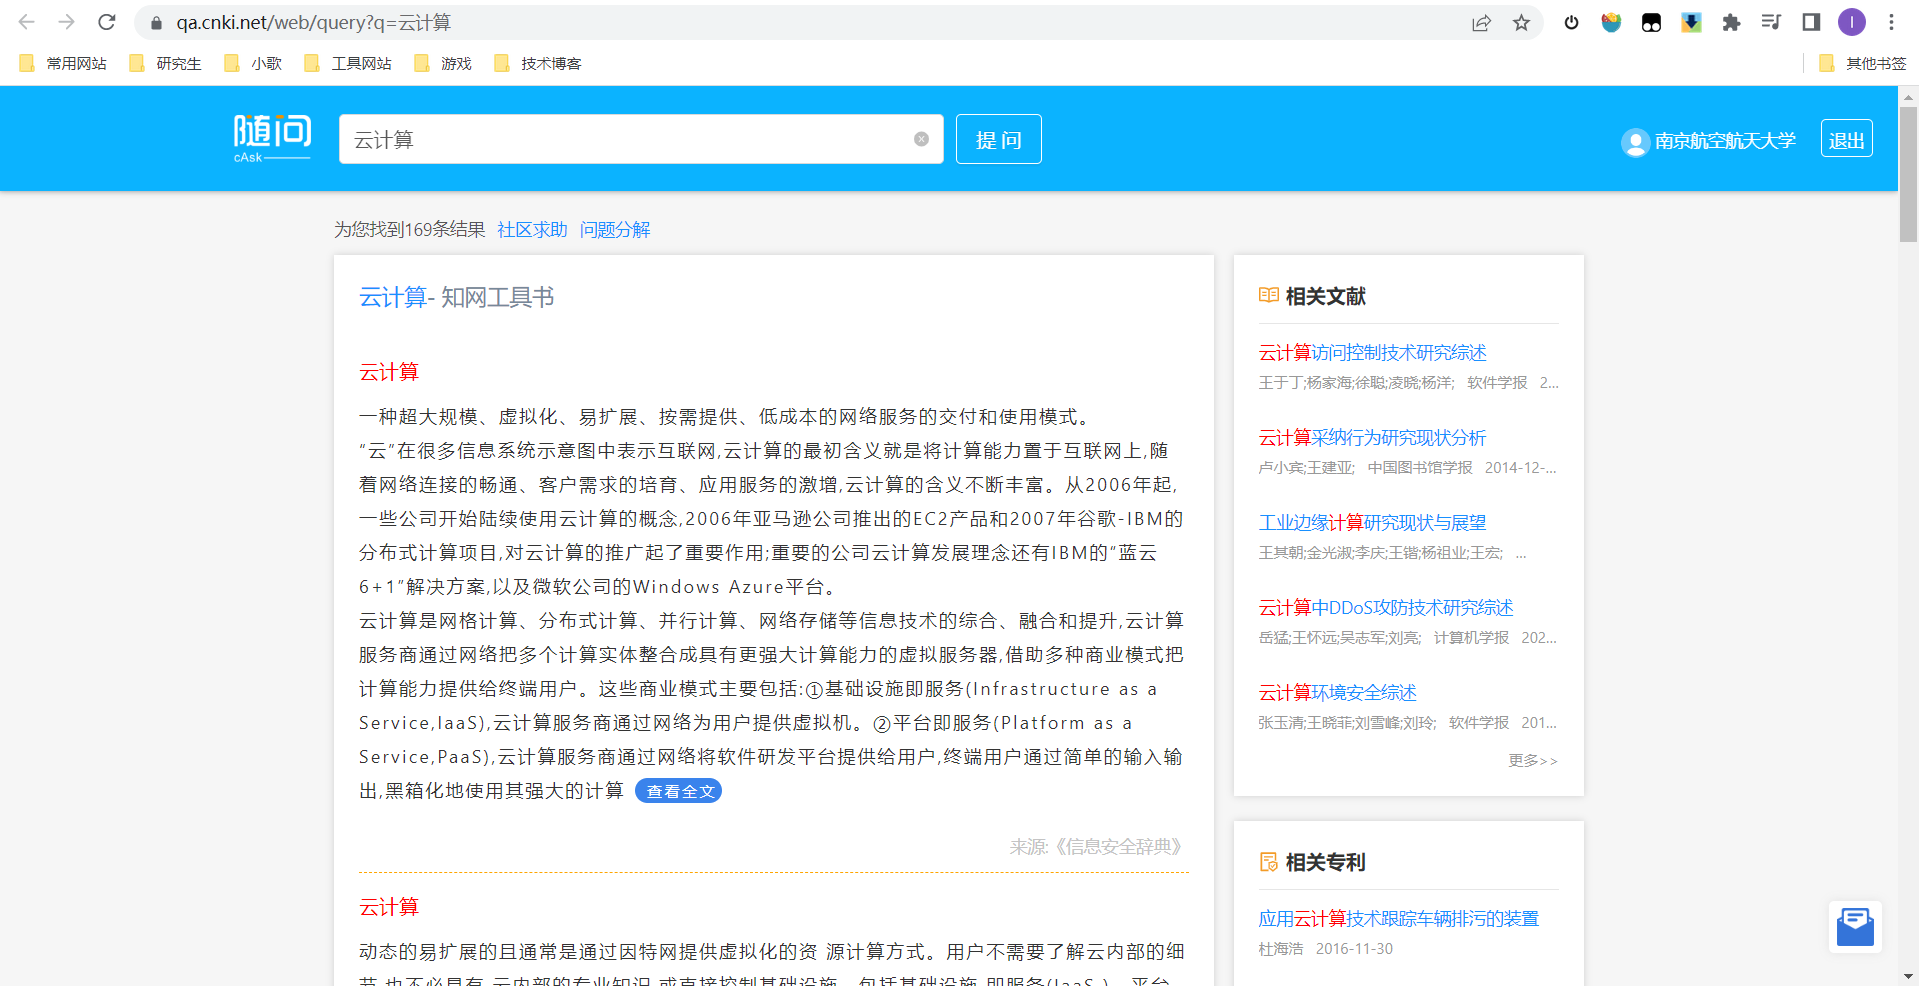
Task: Click the 相关专利 document icon
Action: (1268, 862)
